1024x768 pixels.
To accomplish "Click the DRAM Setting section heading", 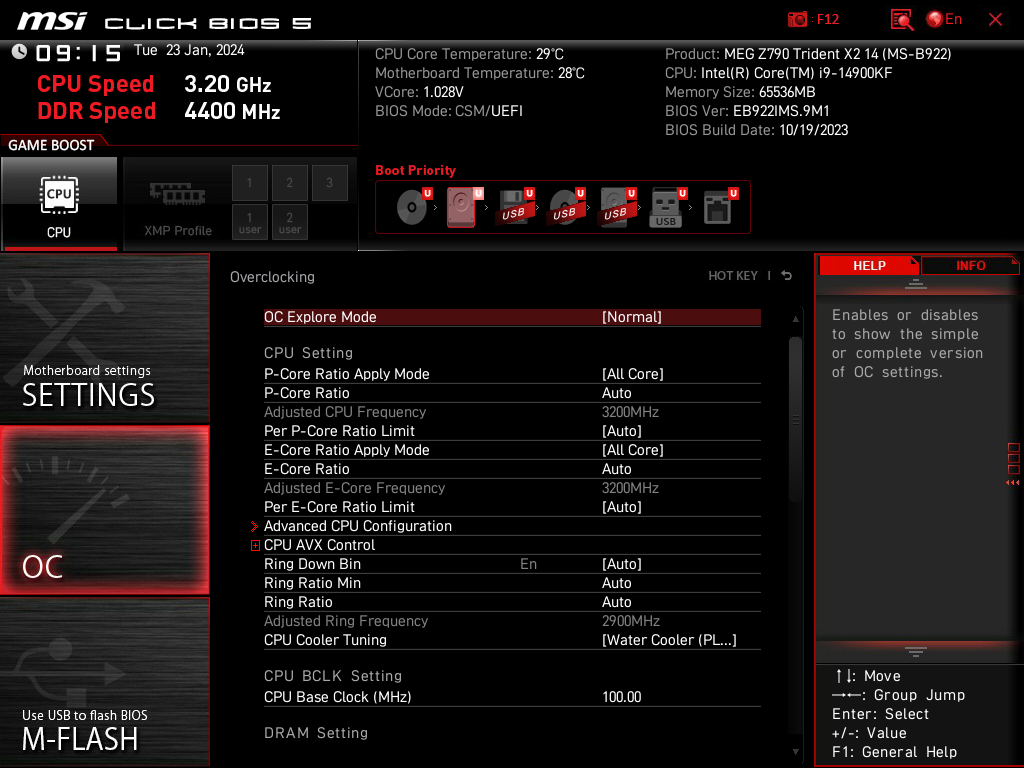I will (316, 733).
